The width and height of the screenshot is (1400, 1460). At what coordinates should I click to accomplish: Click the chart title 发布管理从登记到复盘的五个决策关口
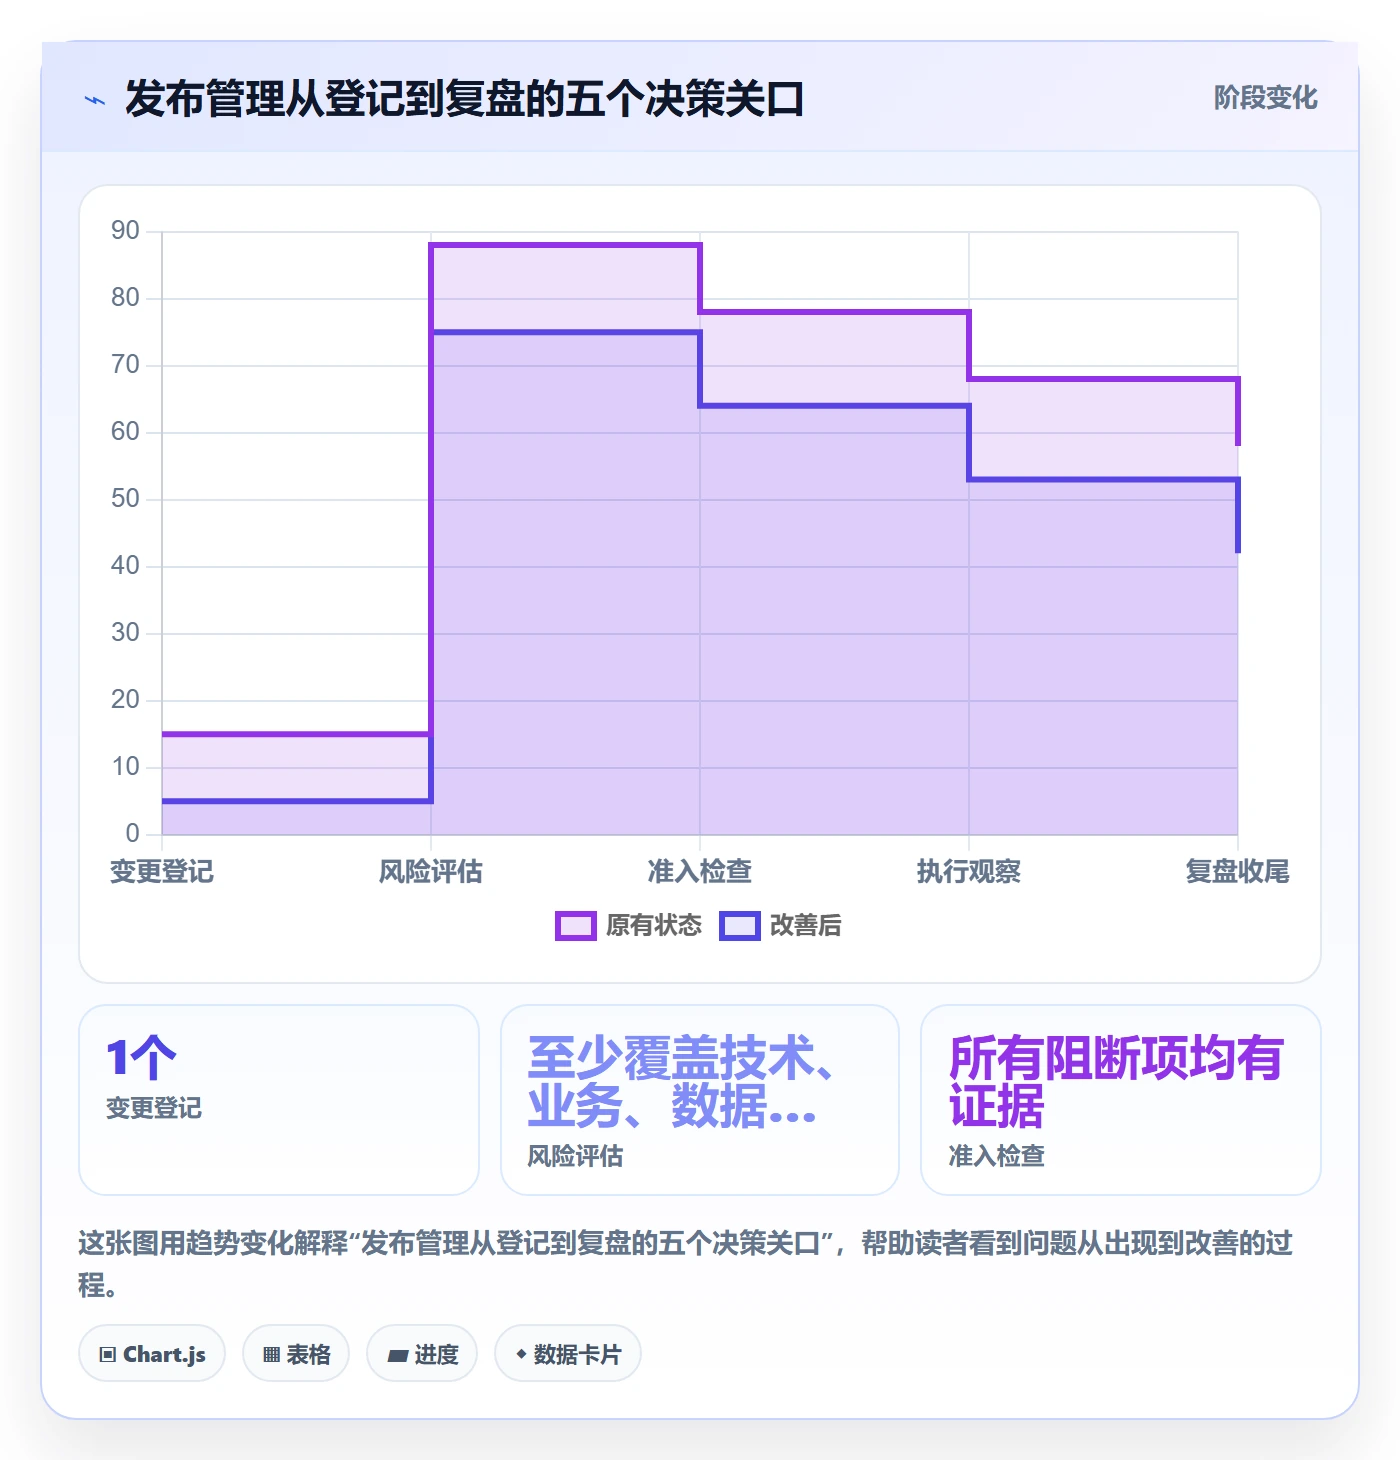coord(465,99)
